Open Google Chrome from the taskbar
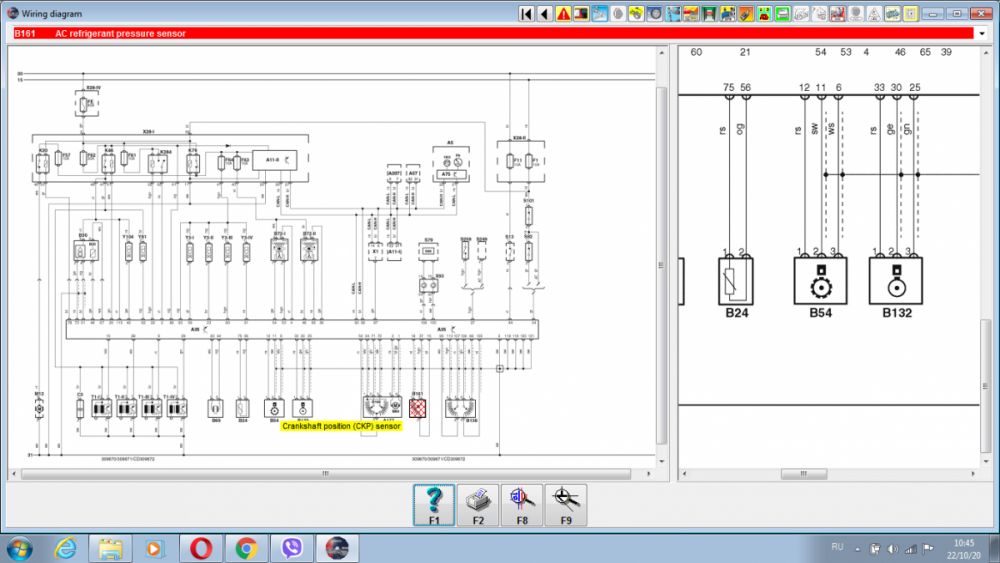 click(x=247, y=548)
